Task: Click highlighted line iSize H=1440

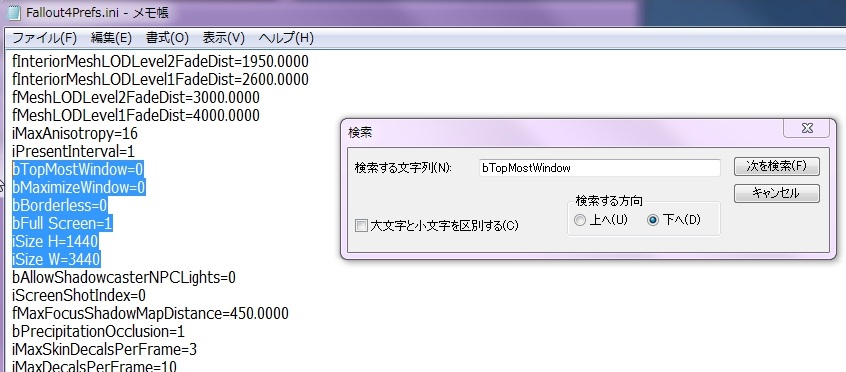Action: pyautogui.click(x=55, y=241)
